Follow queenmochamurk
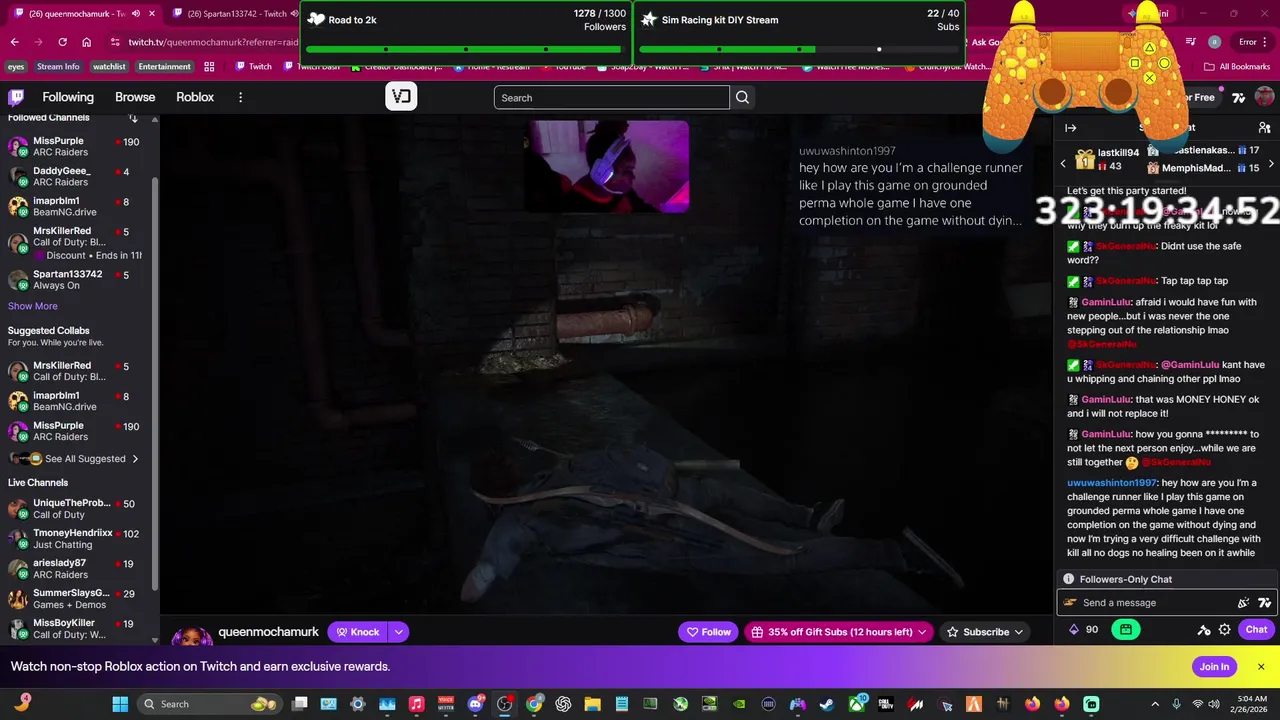The image size is (1280, 720). 709,632
